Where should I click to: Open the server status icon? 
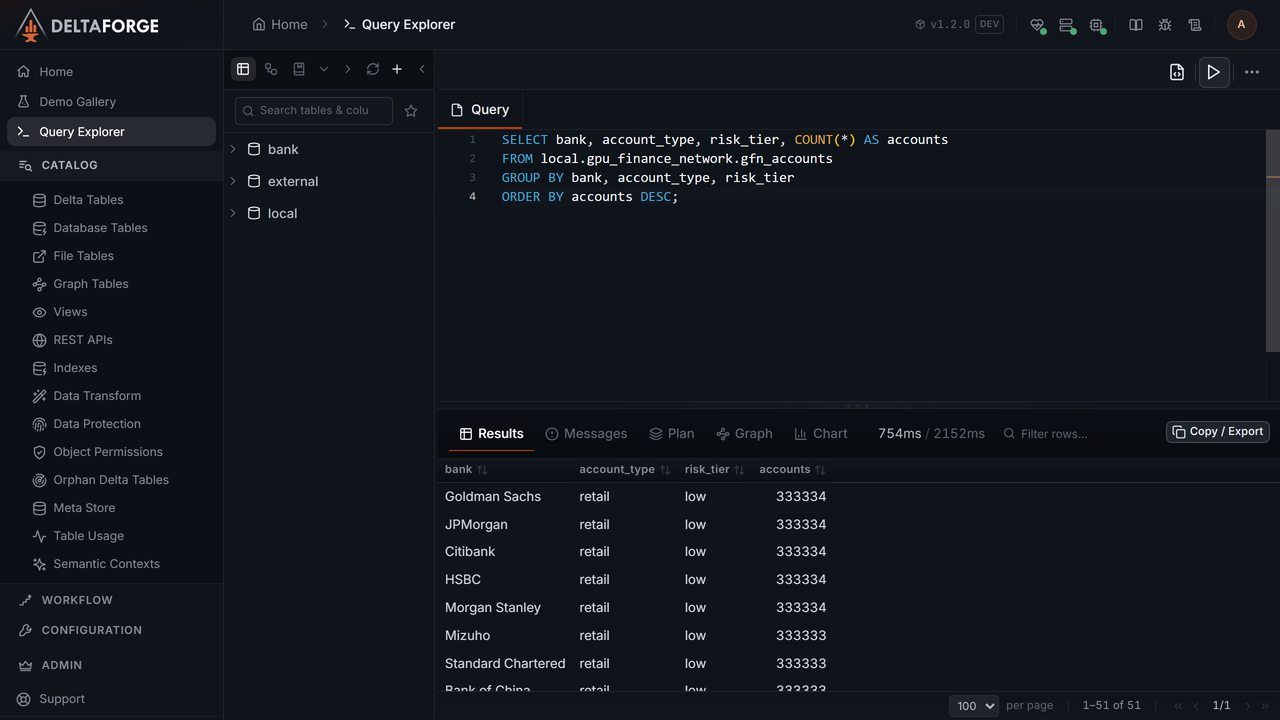(1066, 25)
